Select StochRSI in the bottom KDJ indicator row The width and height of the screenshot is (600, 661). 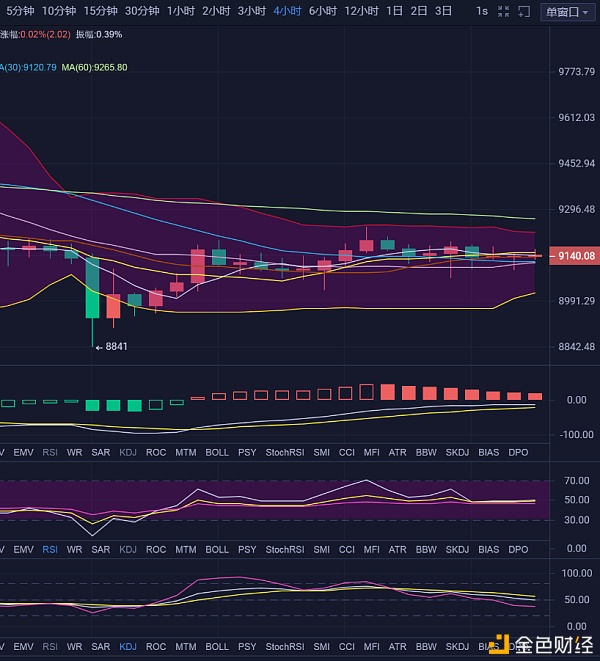pos(285,646)
